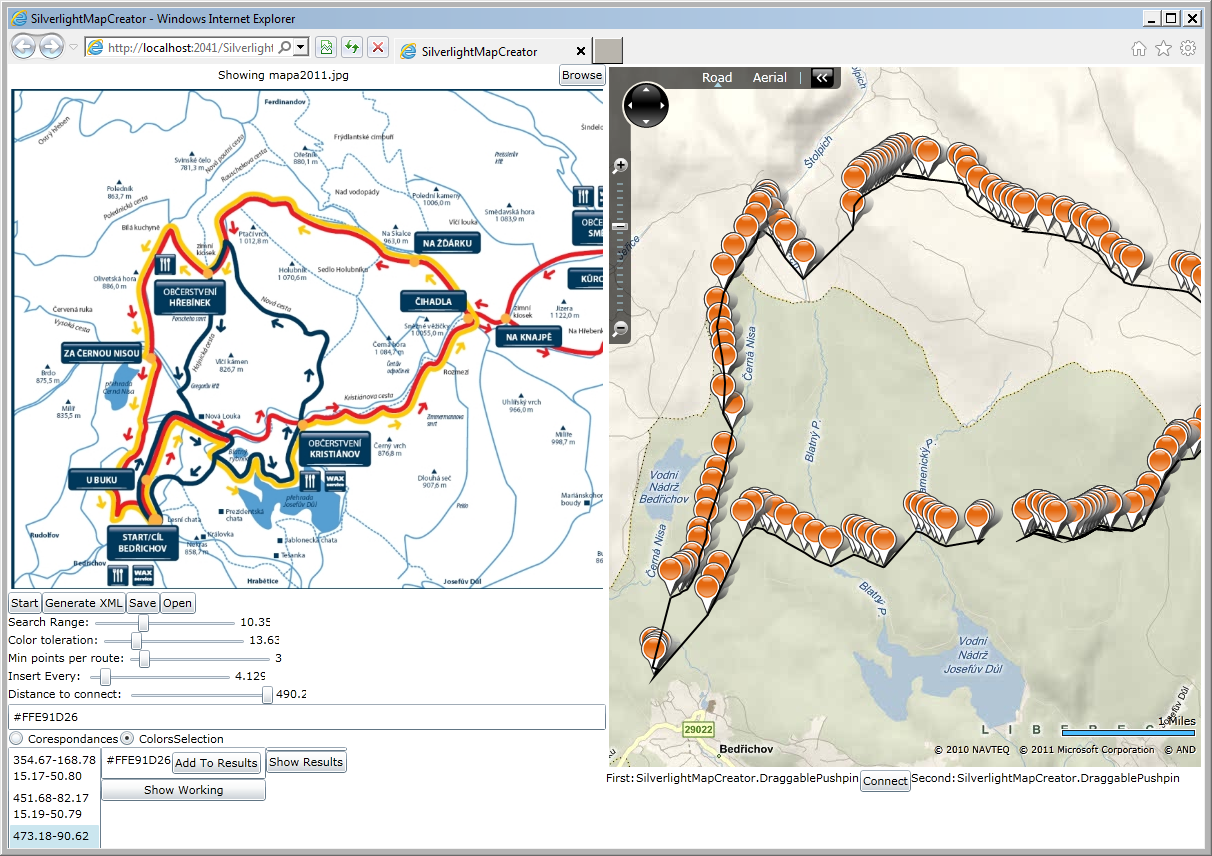Click Internet Explorer logo in title bar
The image size is (1212, 856).
pos(17,17)
